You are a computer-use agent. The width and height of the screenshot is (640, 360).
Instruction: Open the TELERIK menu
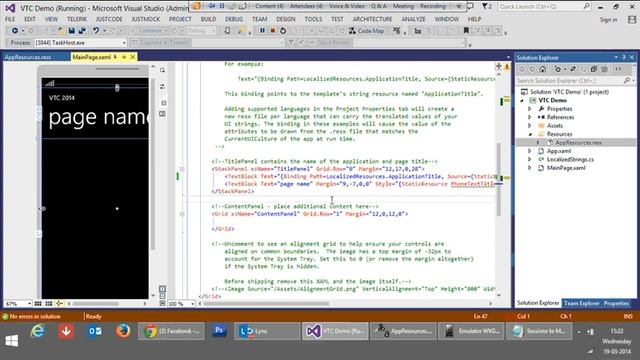click(77, 19)
